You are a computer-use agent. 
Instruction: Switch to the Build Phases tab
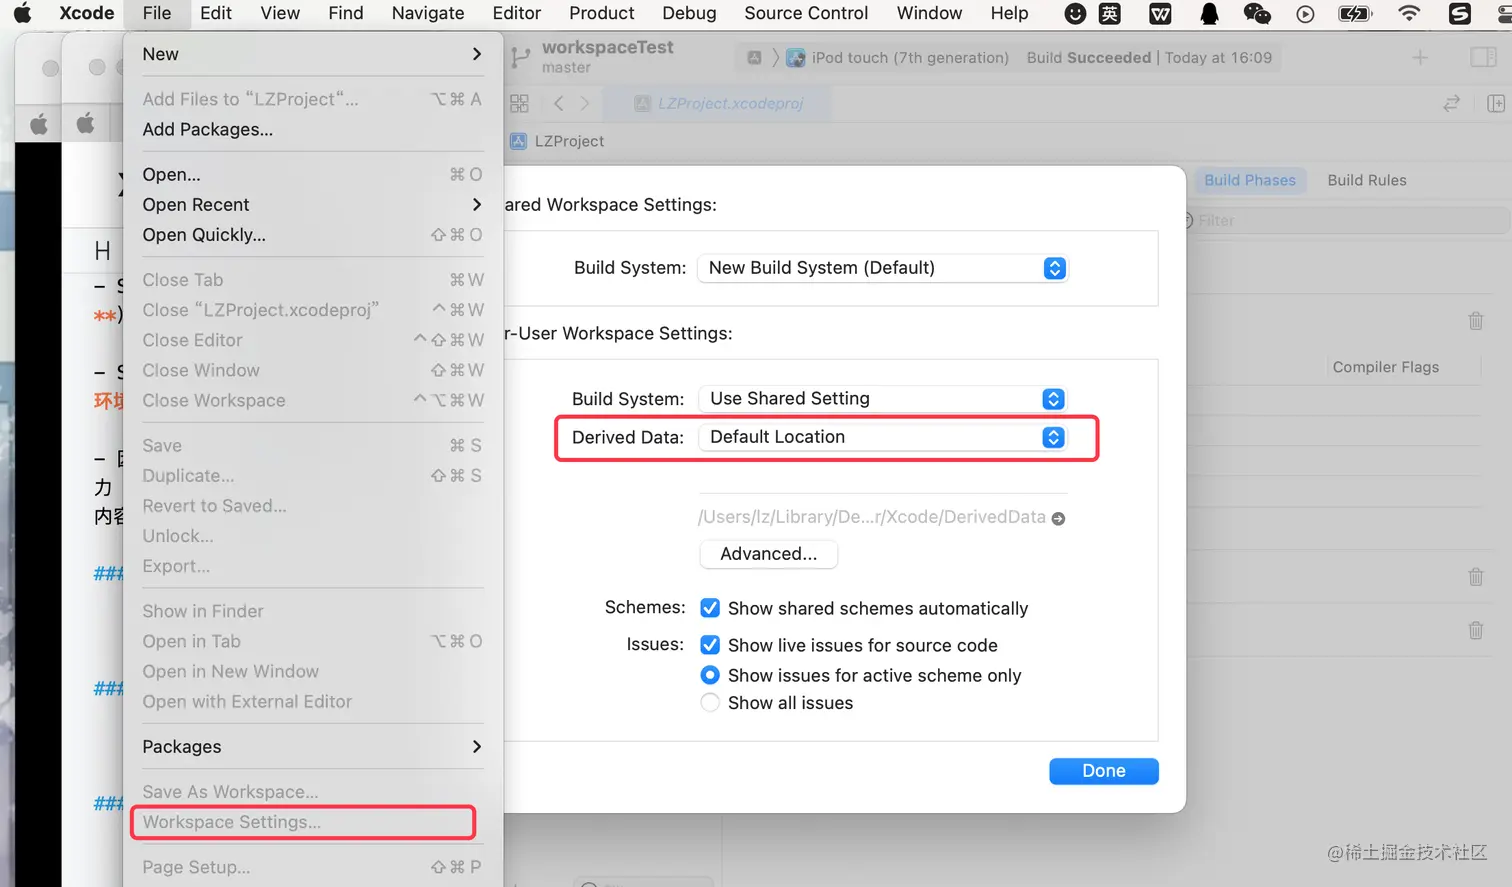[1250, 180]
